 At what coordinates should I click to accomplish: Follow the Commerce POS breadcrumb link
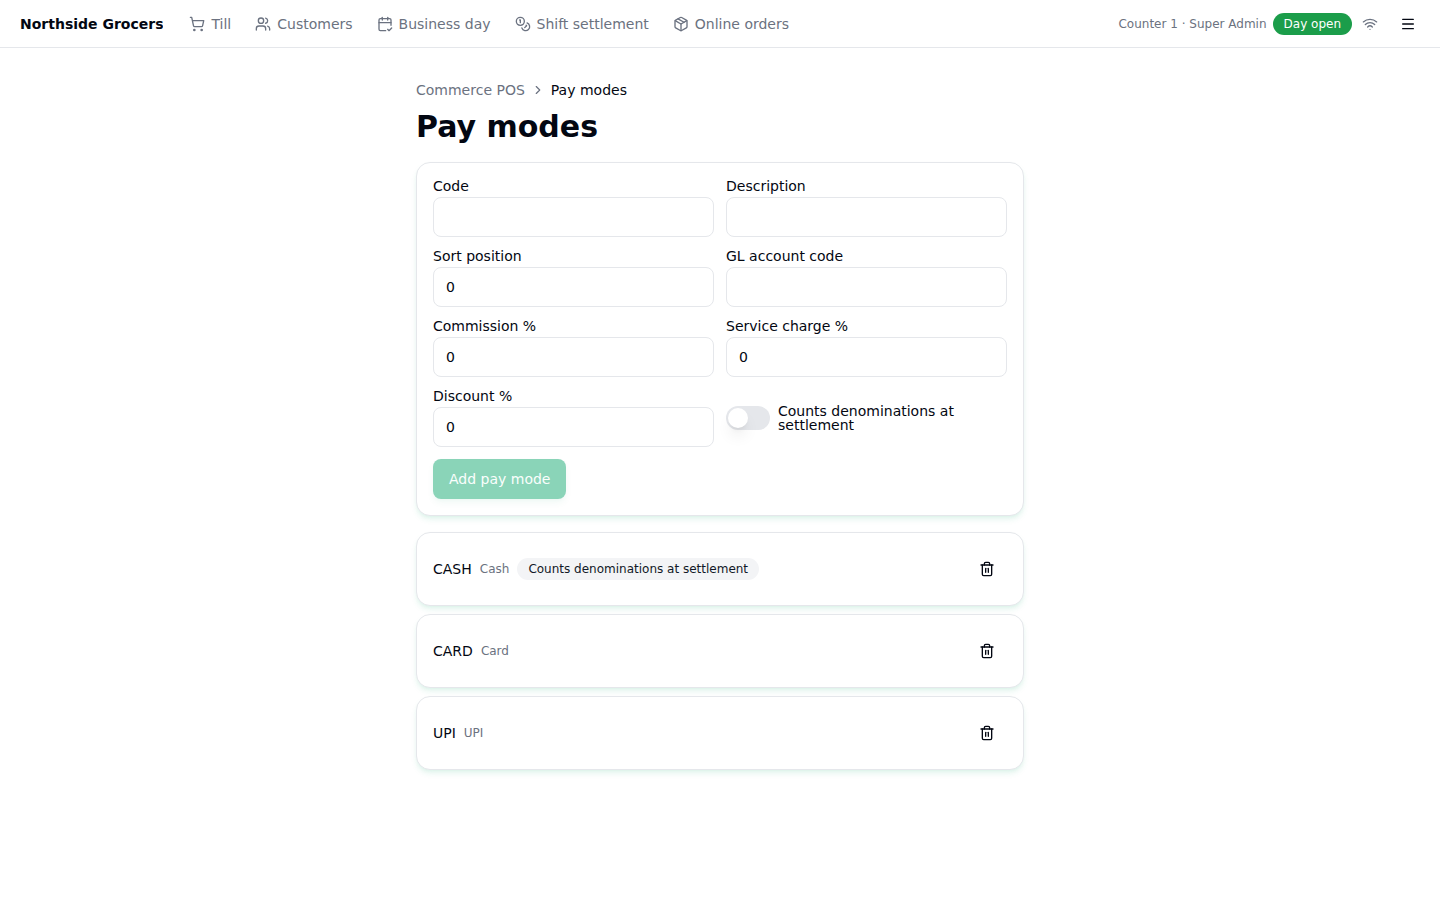click(x=470, y=90)
